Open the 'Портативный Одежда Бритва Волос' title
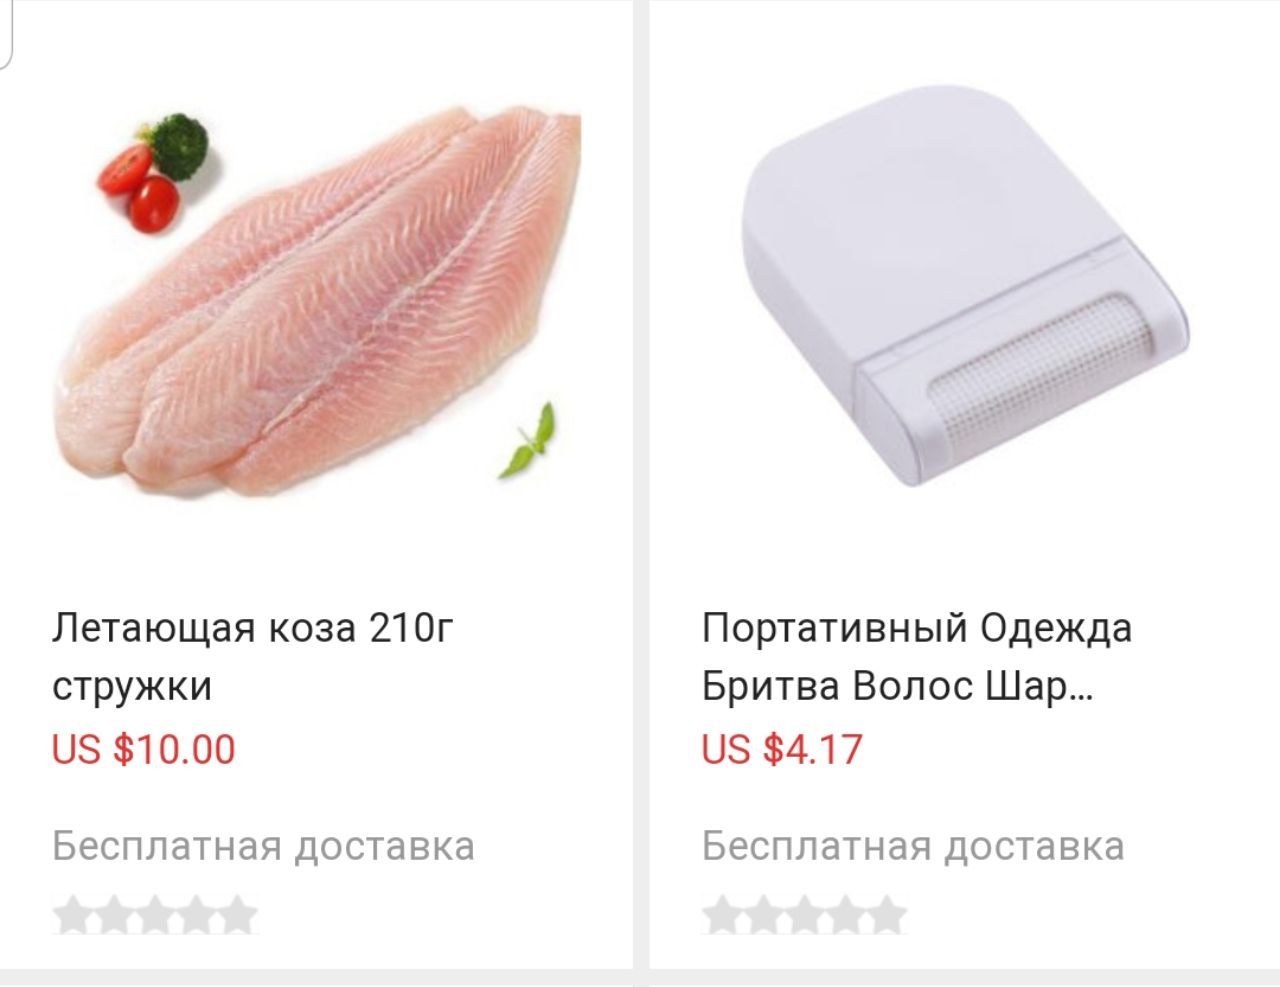 coord(917,657)
